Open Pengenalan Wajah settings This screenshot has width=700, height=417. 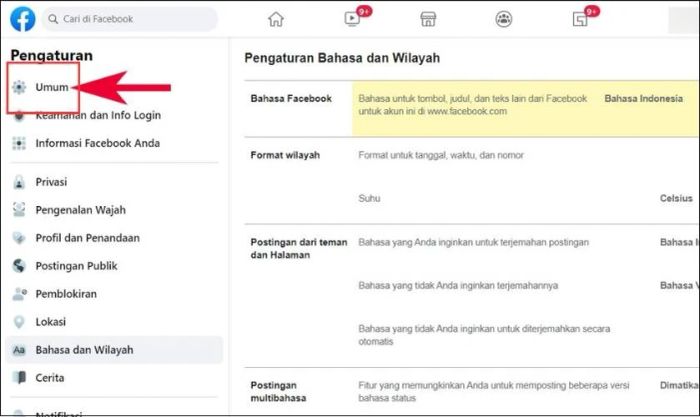(80, 210)
